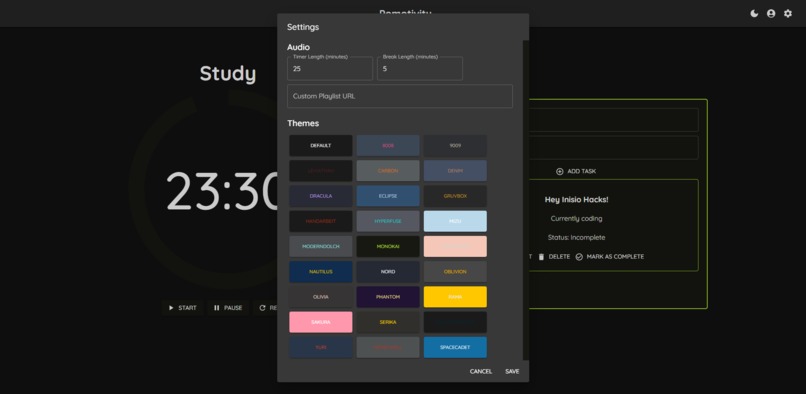Cancel the Settings dialog
Image resolution: width=806 pixels, height=394 pixels.
coord(481,371)
